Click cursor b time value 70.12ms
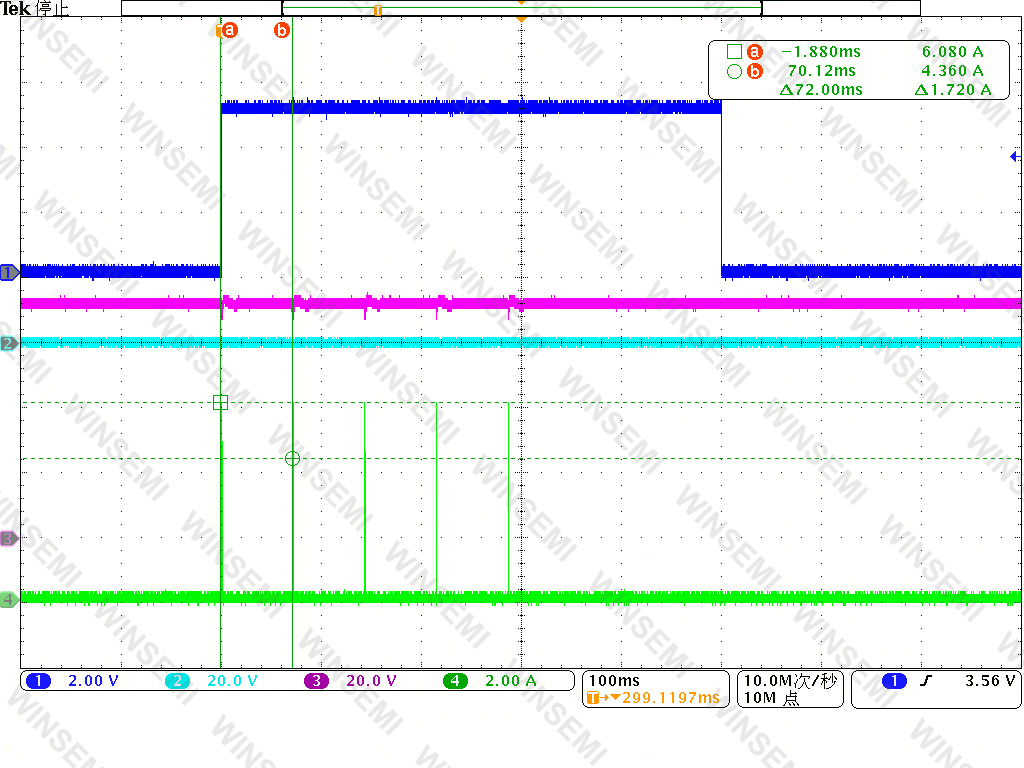This screenshot has width=1024, height=768. (822, 71)
